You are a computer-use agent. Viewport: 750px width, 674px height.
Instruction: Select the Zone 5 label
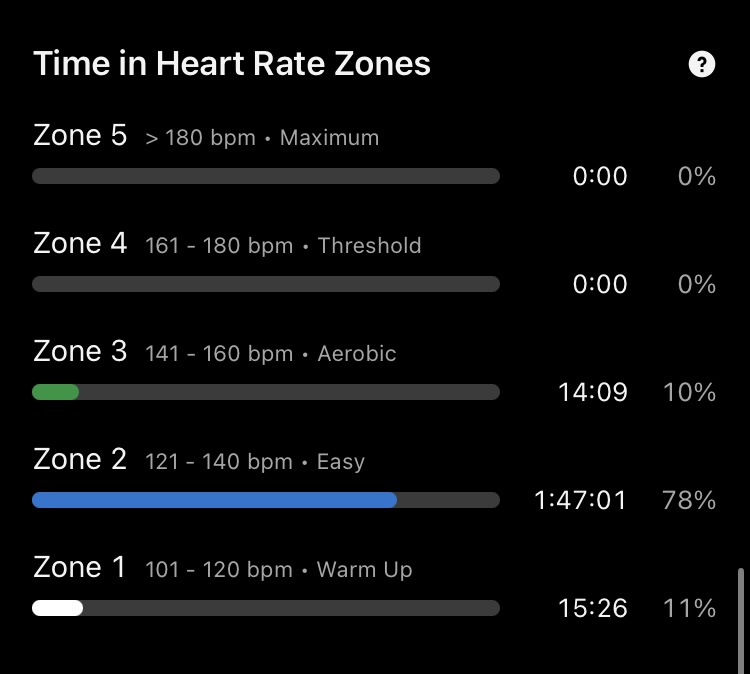[x=80, y=135]
